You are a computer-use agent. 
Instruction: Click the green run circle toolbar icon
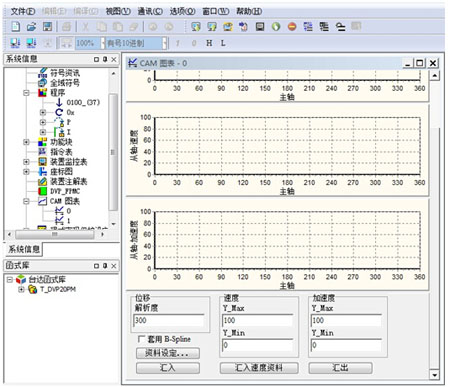[x=276, y=26]
